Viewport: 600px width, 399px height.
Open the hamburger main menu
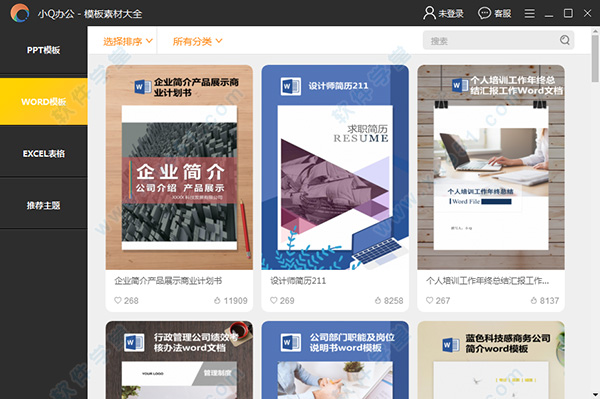tap(530, 13)
